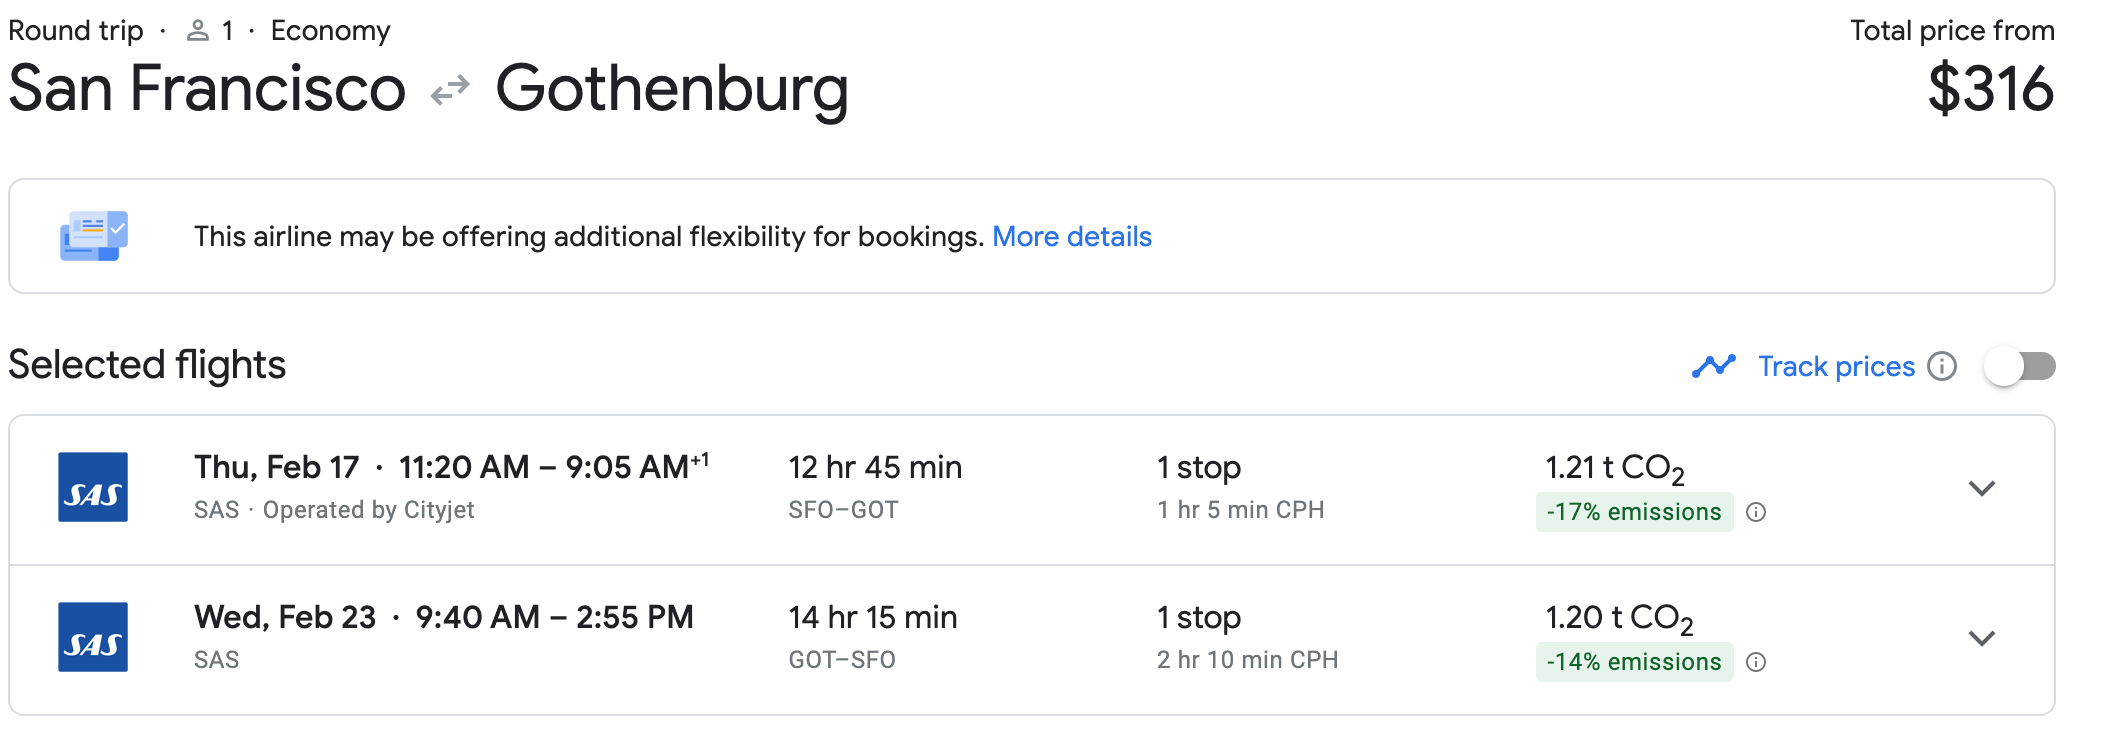This screenshot has width=2106, height=756.
Task: Click the info icon beside -14% emissions
Action: point(1756,663)
